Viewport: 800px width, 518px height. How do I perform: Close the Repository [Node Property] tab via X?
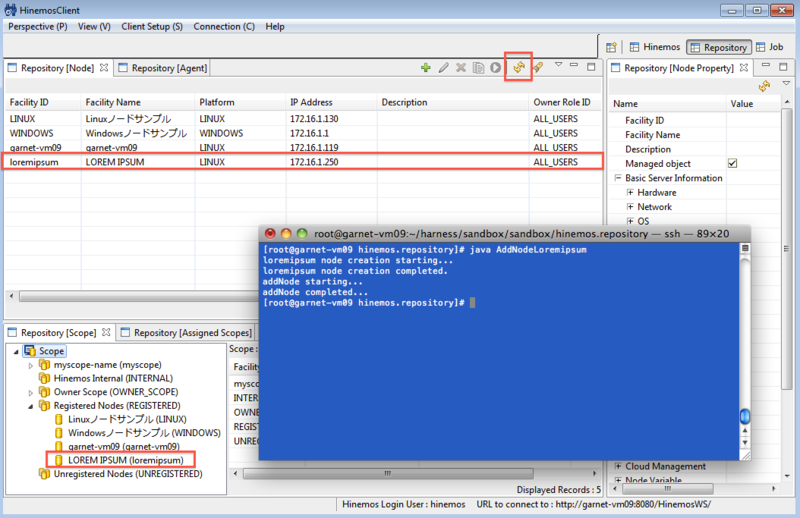[x=744, y=67]
